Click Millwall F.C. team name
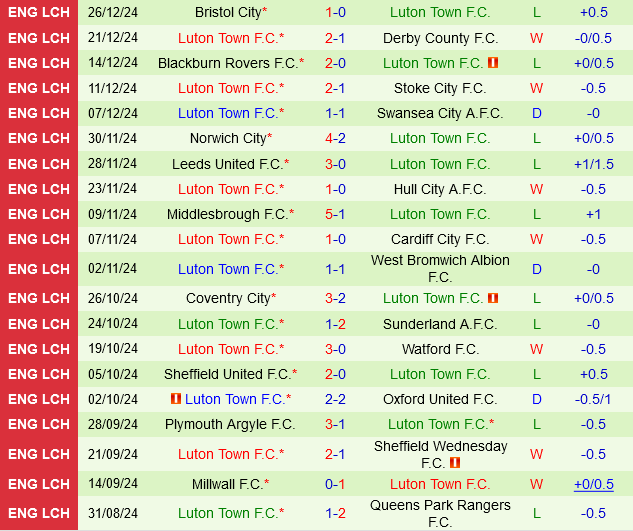The width and height of the screenshot is (633, 531). [x=228, y=484]
